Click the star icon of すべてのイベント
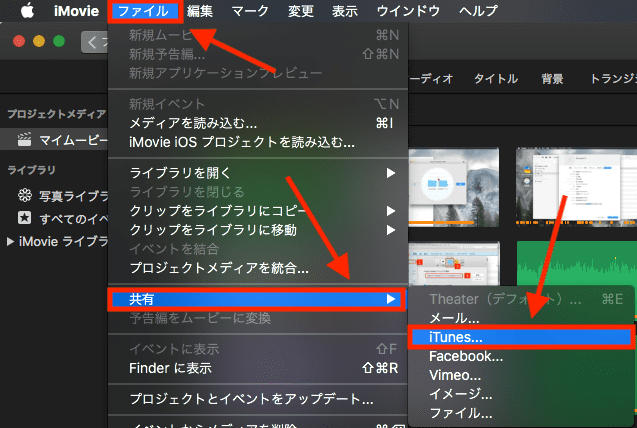637x428 pixels. [x=24, y=218]
